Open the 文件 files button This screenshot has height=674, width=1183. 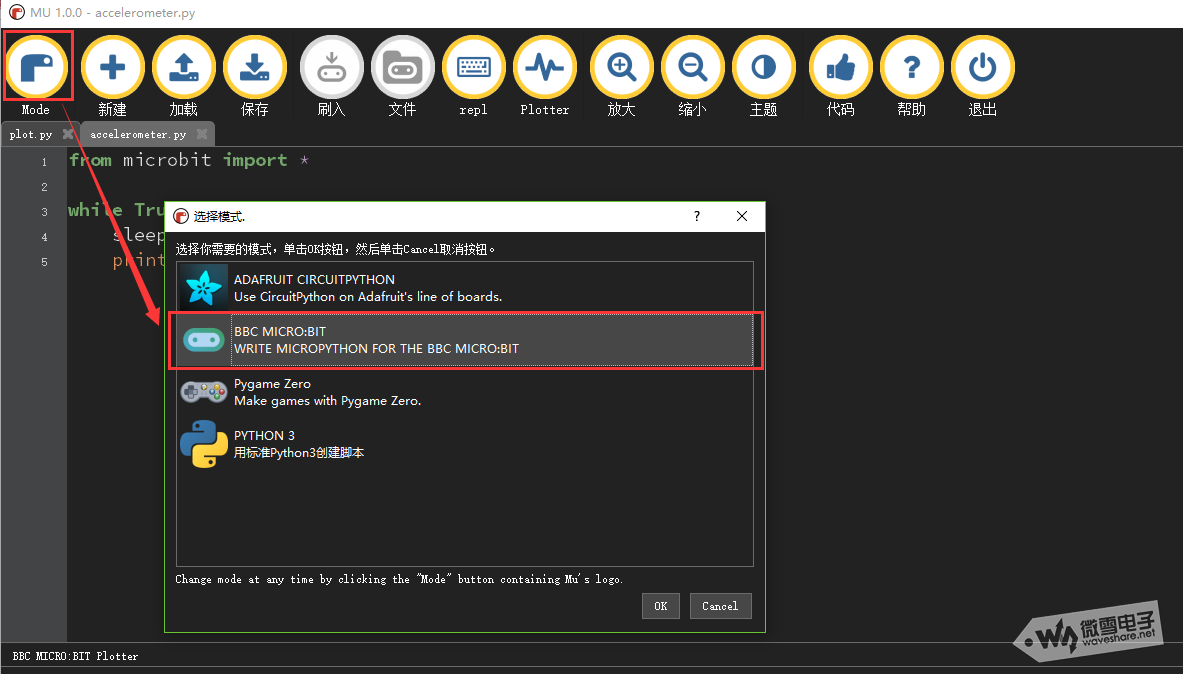click(402, 68)
